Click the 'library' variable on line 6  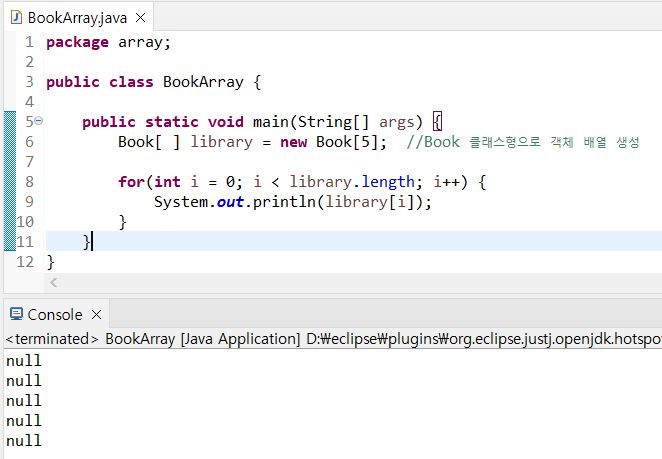pos(221,142)
